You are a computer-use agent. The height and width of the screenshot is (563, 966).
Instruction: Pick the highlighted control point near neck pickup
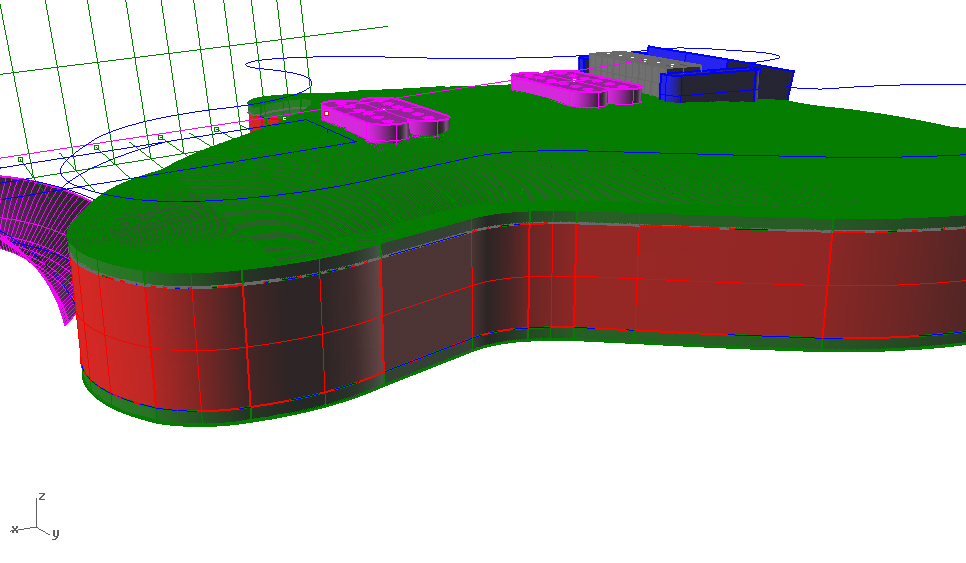[x=327, y=113]
